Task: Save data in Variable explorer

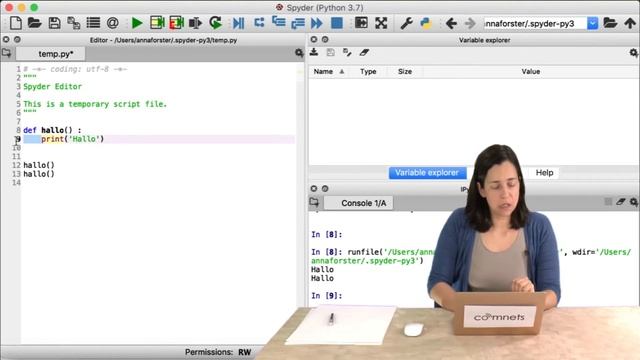Action: coord(331,52)
